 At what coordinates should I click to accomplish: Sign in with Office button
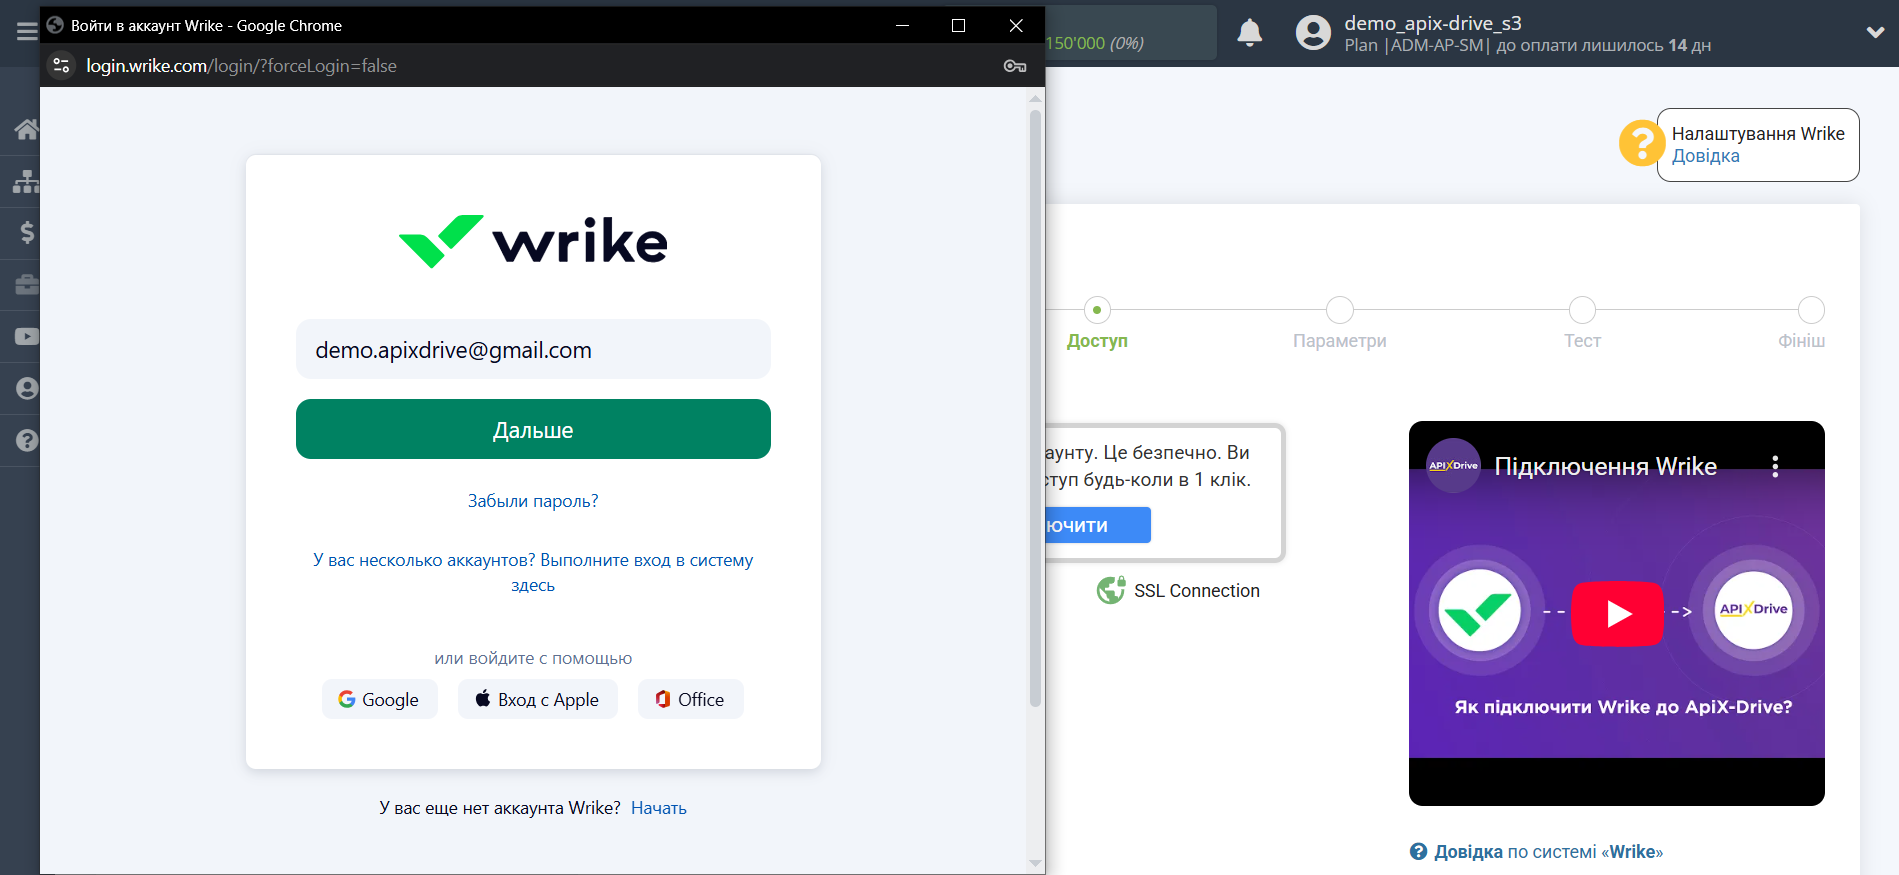point(690,699)
